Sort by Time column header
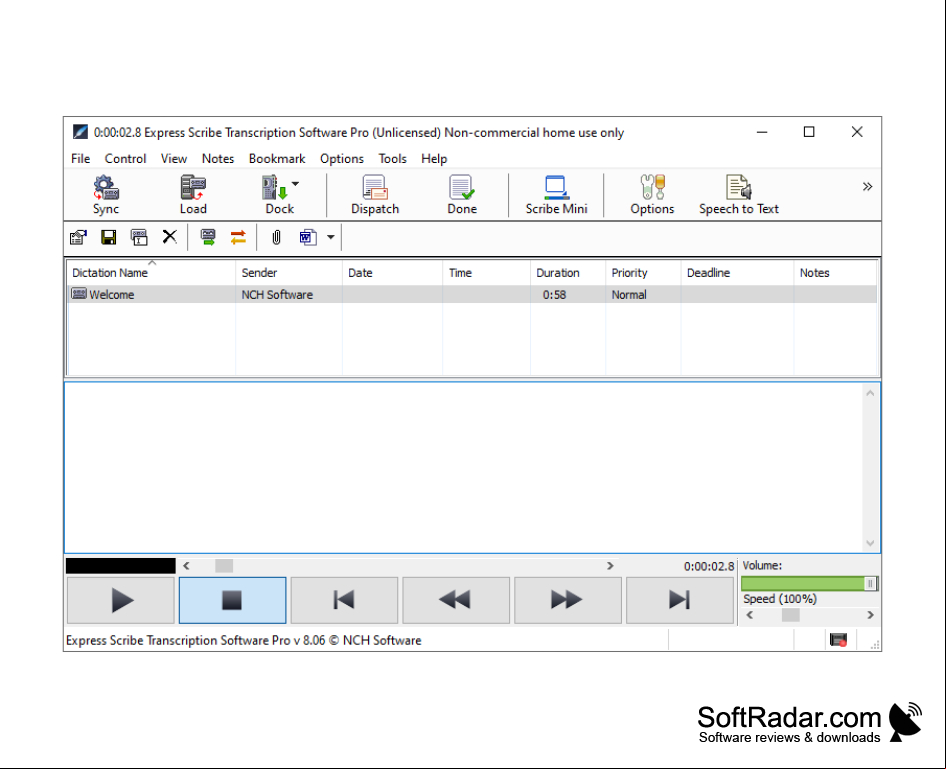This screenshot has width=946, height=769. [x=486, y=273]
